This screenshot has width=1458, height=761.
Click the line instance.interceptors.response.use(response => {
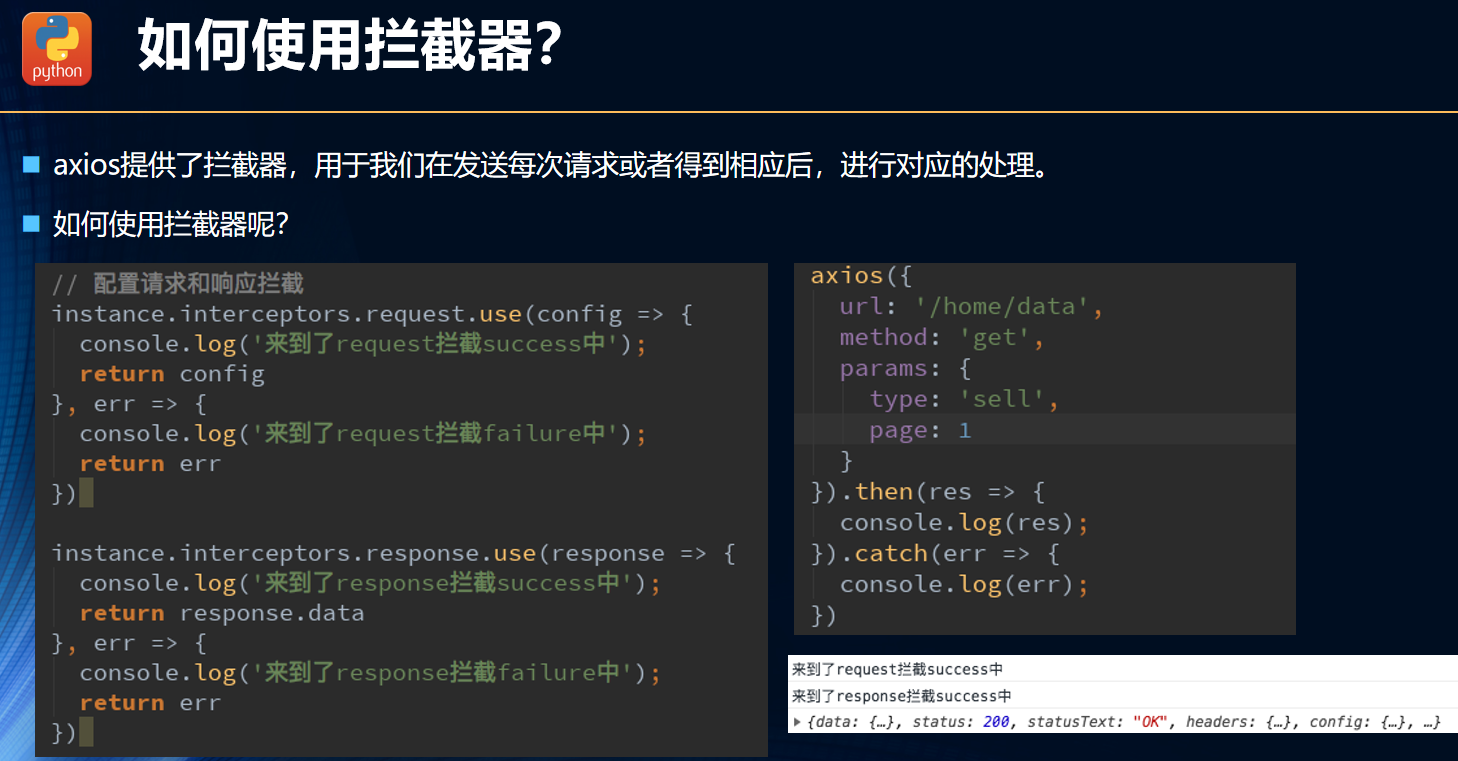(394, 553)
